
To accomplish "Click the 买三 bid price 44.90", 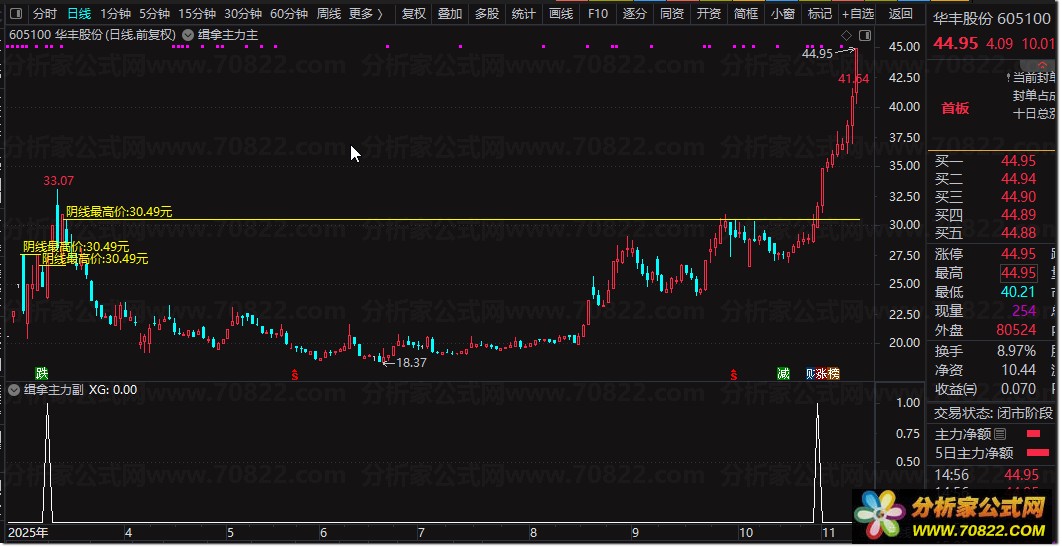I will pyautogui.click(x=1019, y=197).
